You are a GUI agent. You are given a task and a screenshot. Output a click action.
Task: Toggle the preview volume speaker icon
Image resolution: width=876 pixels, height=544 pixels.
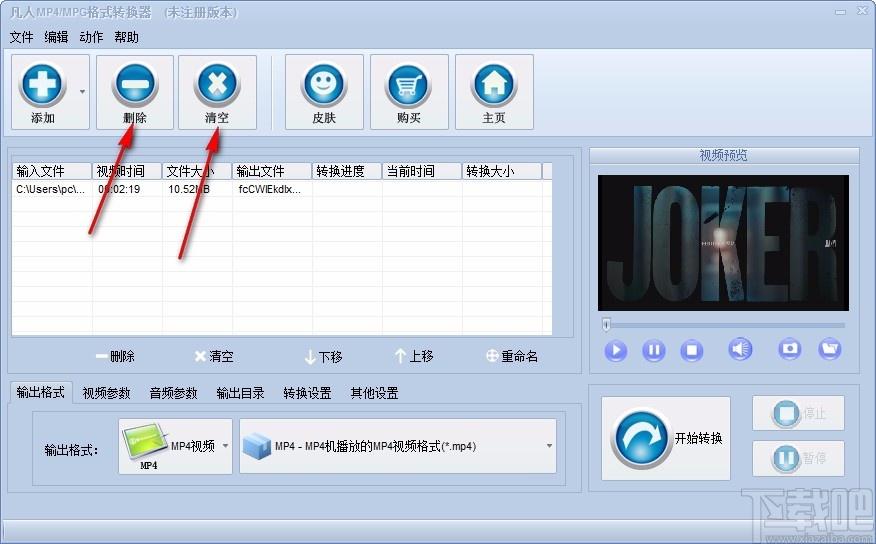pyautogui.click(x=740, y=350)
